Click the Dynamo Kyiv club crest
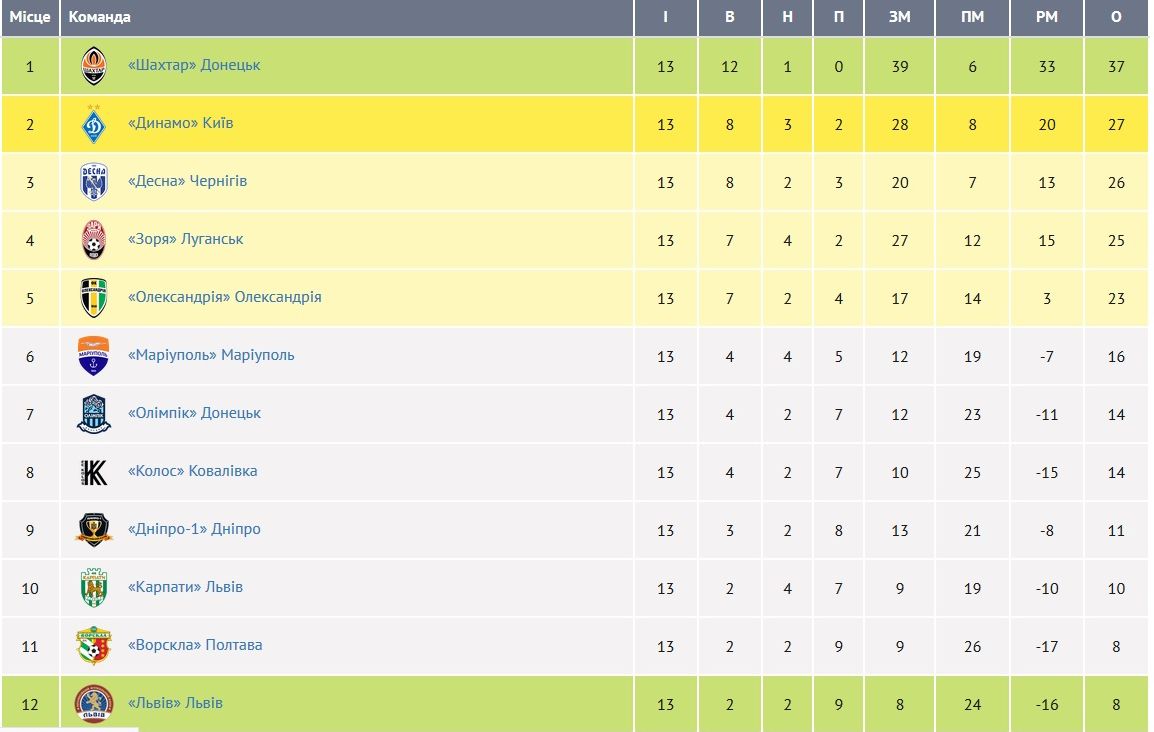 pos(94,124)
